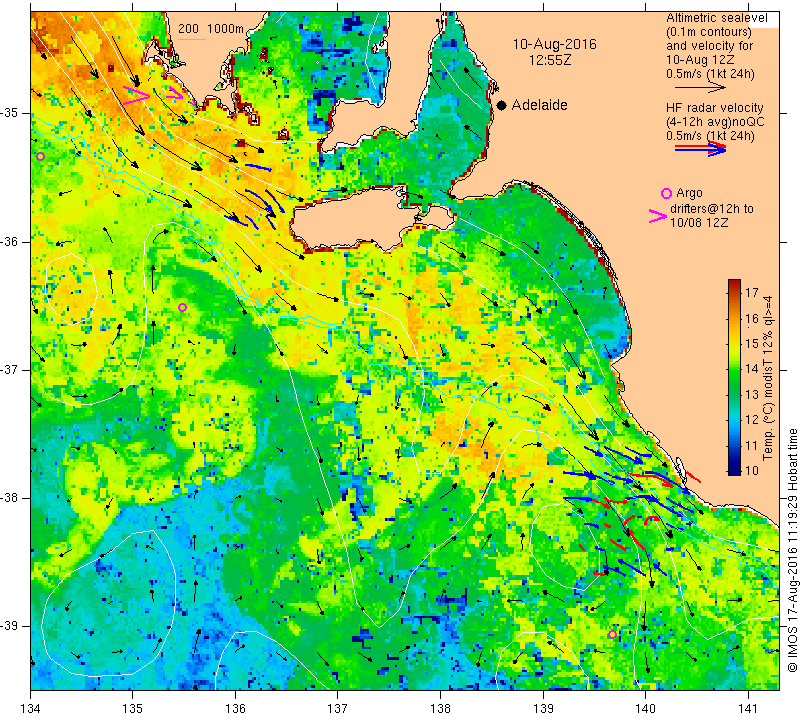The height and width of the screenshot is (720, 800).
Task: Click the color bar tick label '10'
Action: [752, 470]
